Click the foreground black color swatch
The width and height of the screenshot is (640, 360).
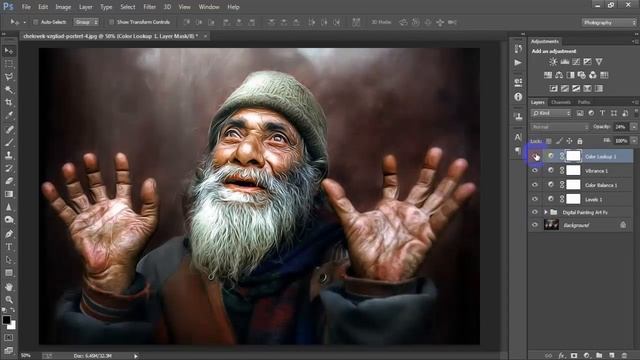6,320
